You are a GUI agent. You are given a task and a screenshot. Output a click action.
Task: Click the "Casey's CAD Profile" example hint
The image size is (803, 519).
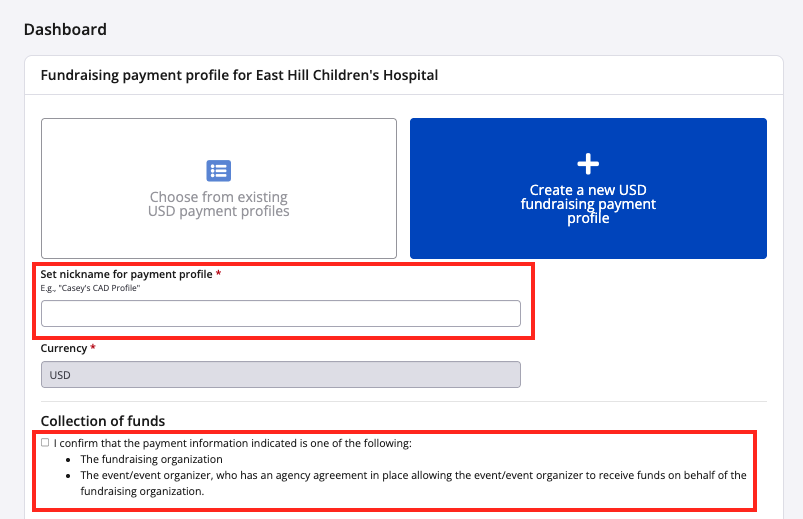[x=97, y=288]
